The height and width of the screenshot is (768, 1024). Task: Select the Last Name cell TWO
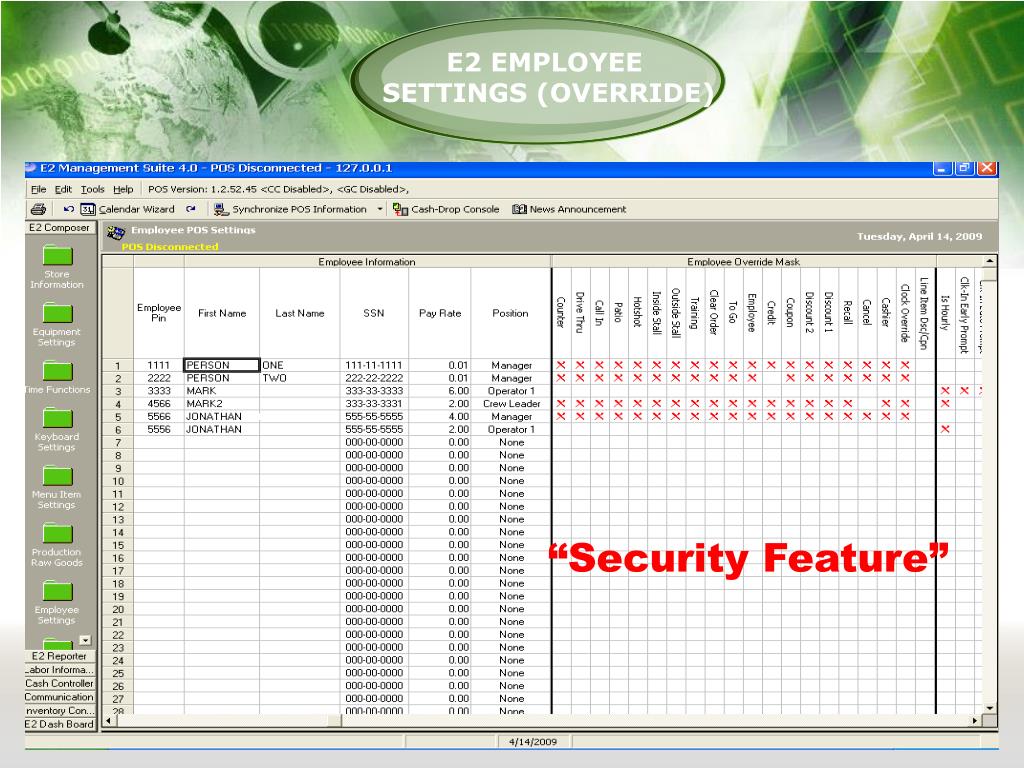[x=300, y=378]
